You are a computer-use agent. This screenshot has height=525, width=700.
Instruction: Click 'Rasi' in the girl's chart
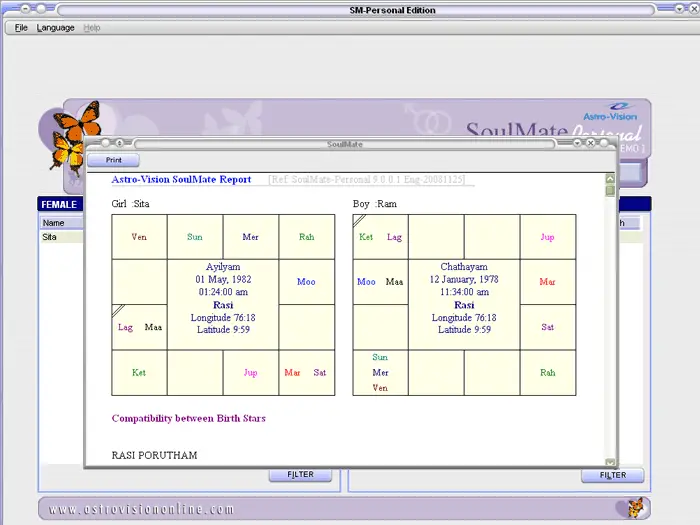tap(223, 305)
